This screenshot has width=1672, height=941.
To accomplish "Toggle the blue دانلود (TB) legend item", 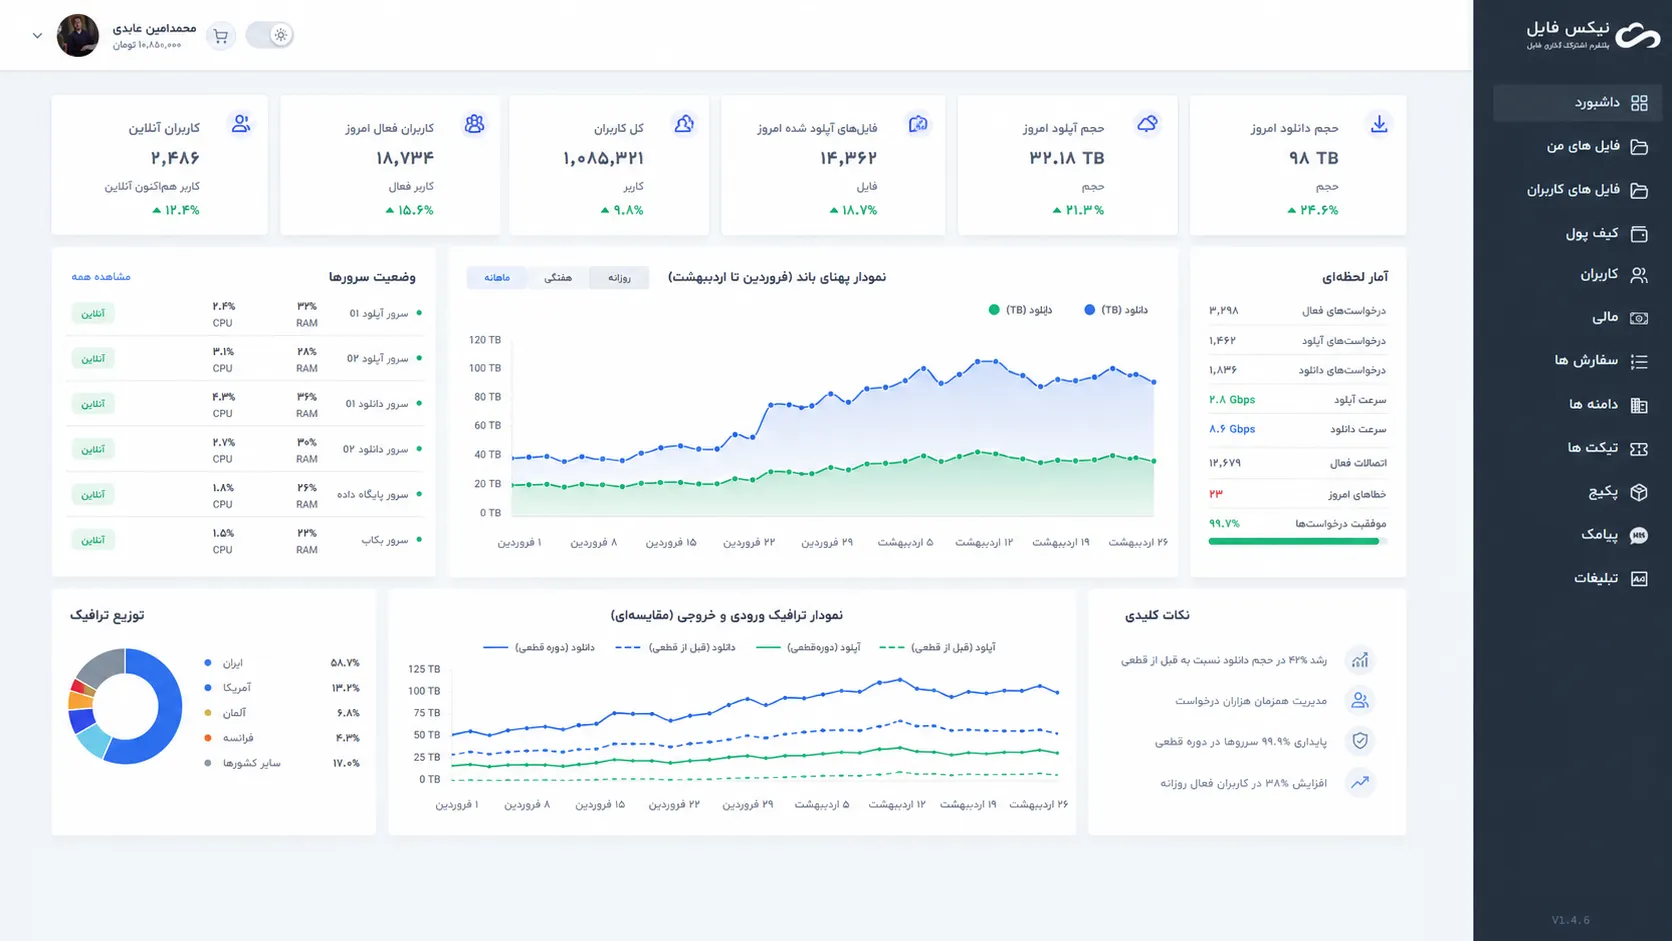I will click(x=1116, y=310).
